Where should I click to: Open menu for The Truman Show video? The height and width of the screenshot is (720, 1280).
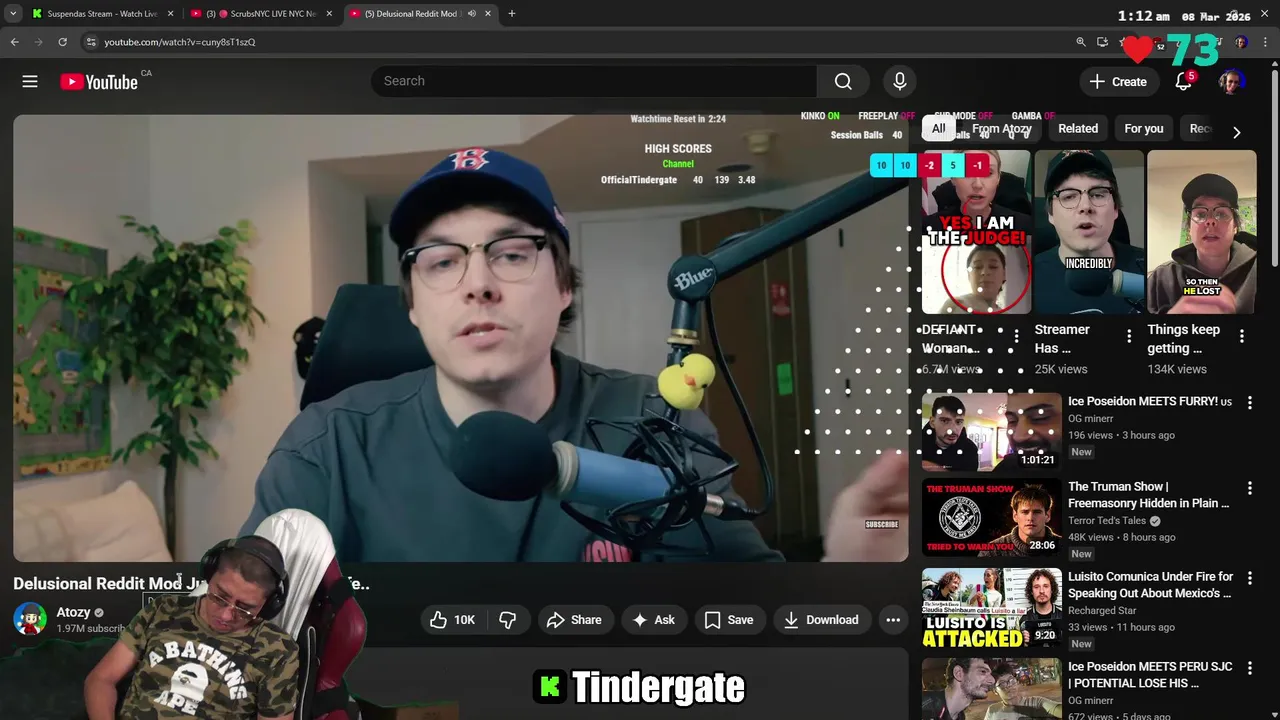1249,488
